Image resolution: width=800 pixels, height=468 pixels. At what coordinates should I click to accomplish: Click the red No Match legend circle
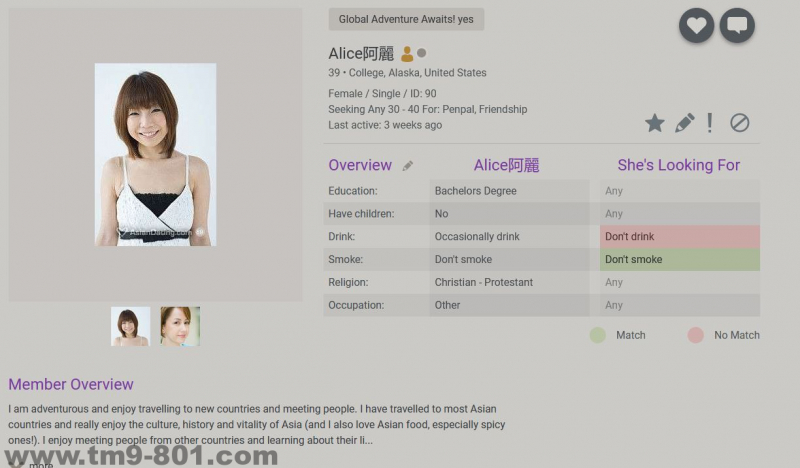tap(696, 335)
